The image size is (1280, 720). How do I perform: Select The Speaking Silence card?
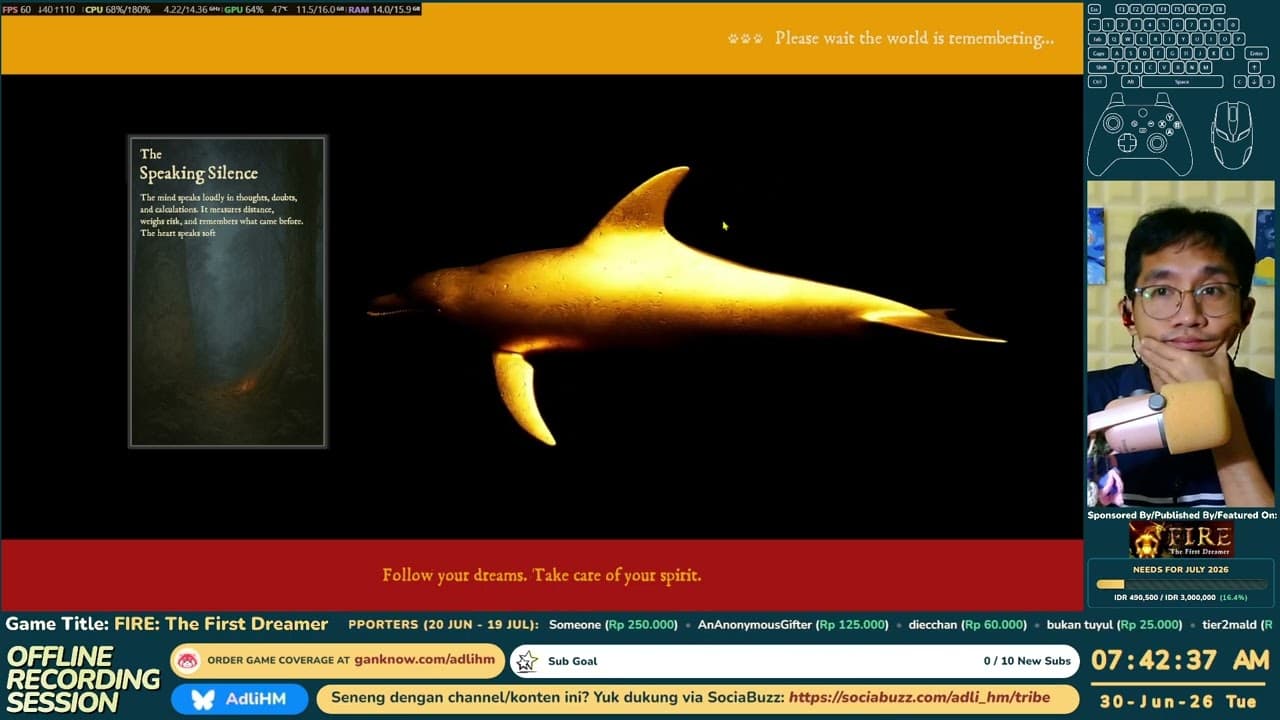[x=227, y=291]
